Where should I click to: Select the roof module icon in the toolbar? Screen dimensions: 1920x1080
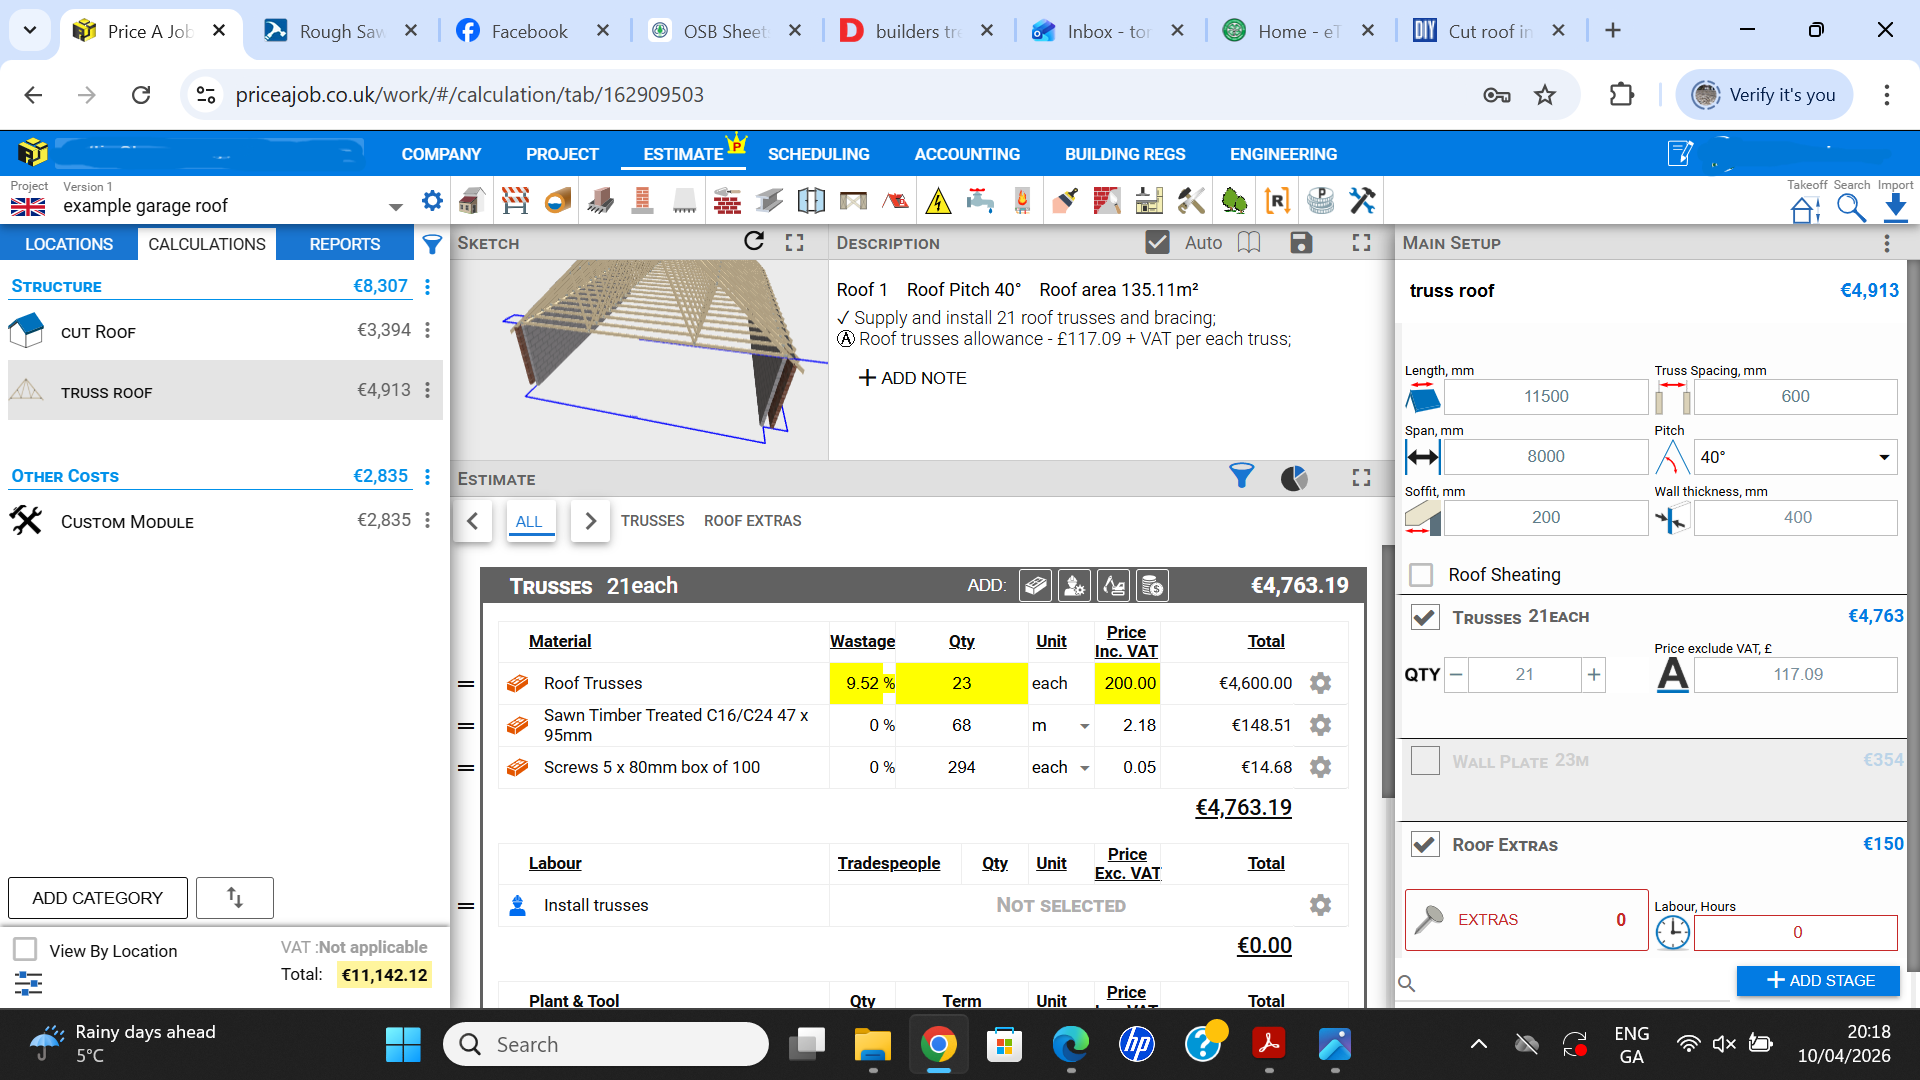click(895, 201)
